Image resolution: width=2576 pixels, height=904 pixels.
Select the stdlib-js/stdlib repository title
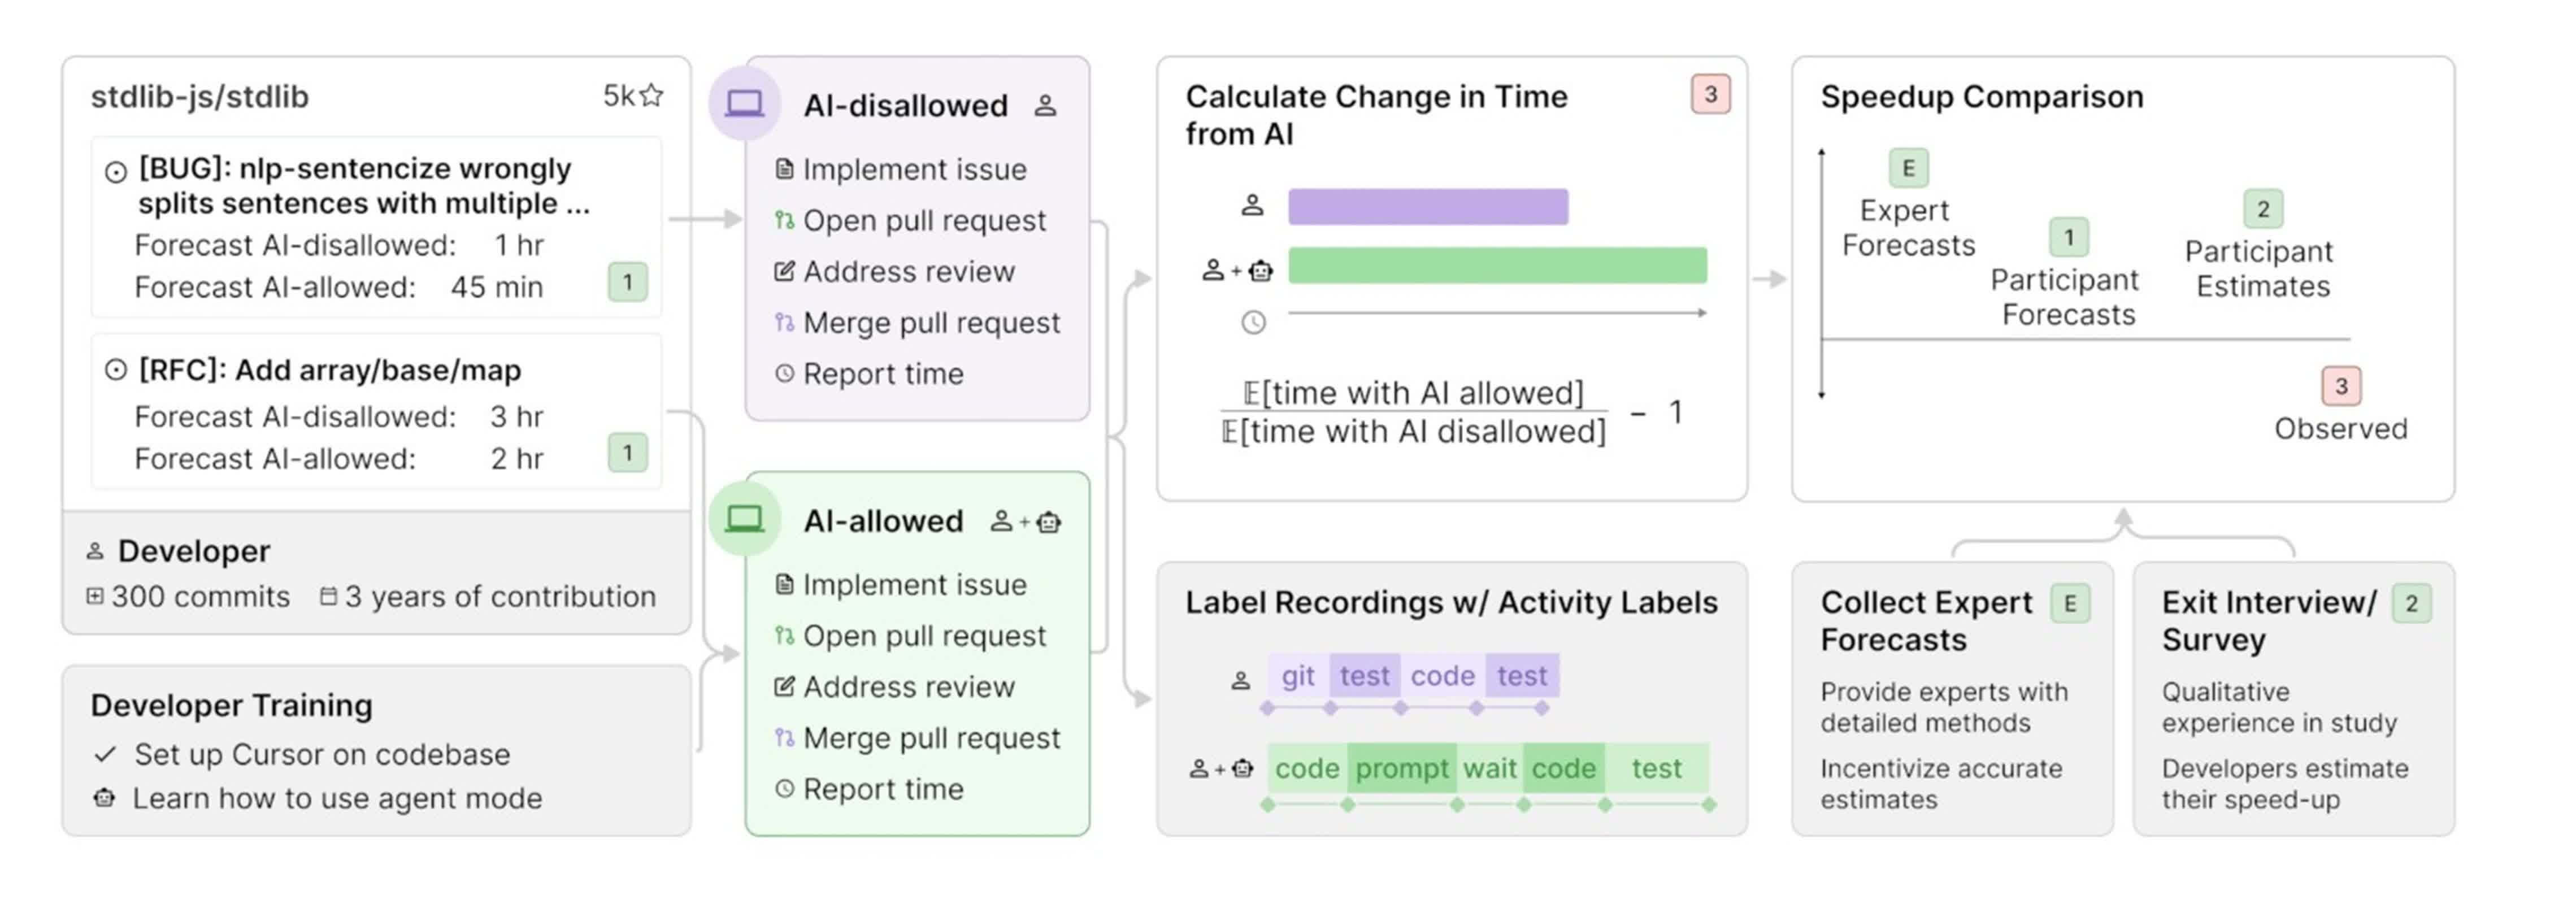click(x=199, y=97)
